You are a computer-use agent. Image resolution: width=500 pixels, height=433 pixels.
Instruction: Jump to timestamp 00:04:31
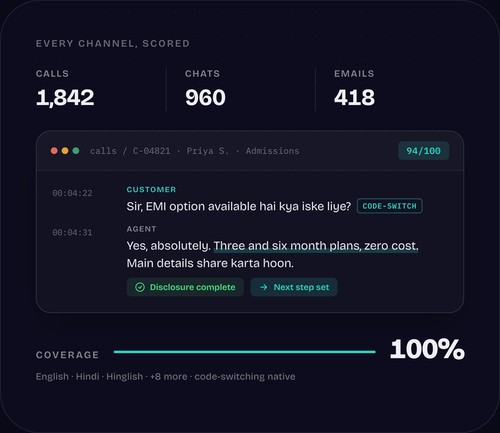tap(72, 232)
